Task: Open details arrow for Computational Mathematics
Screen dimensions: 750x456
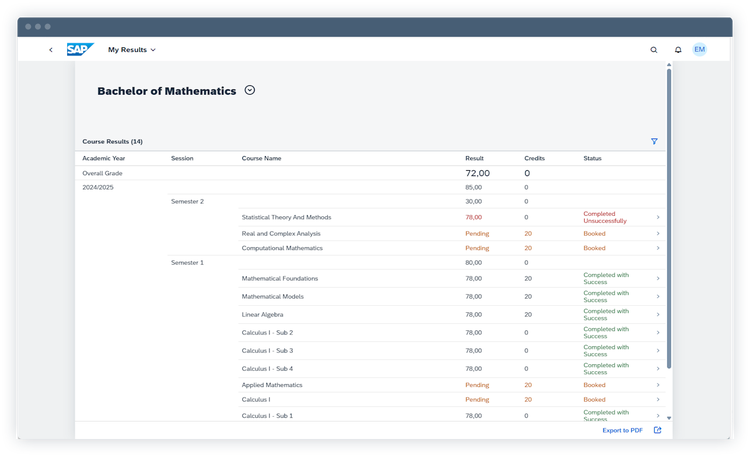Action: point(658,248)
